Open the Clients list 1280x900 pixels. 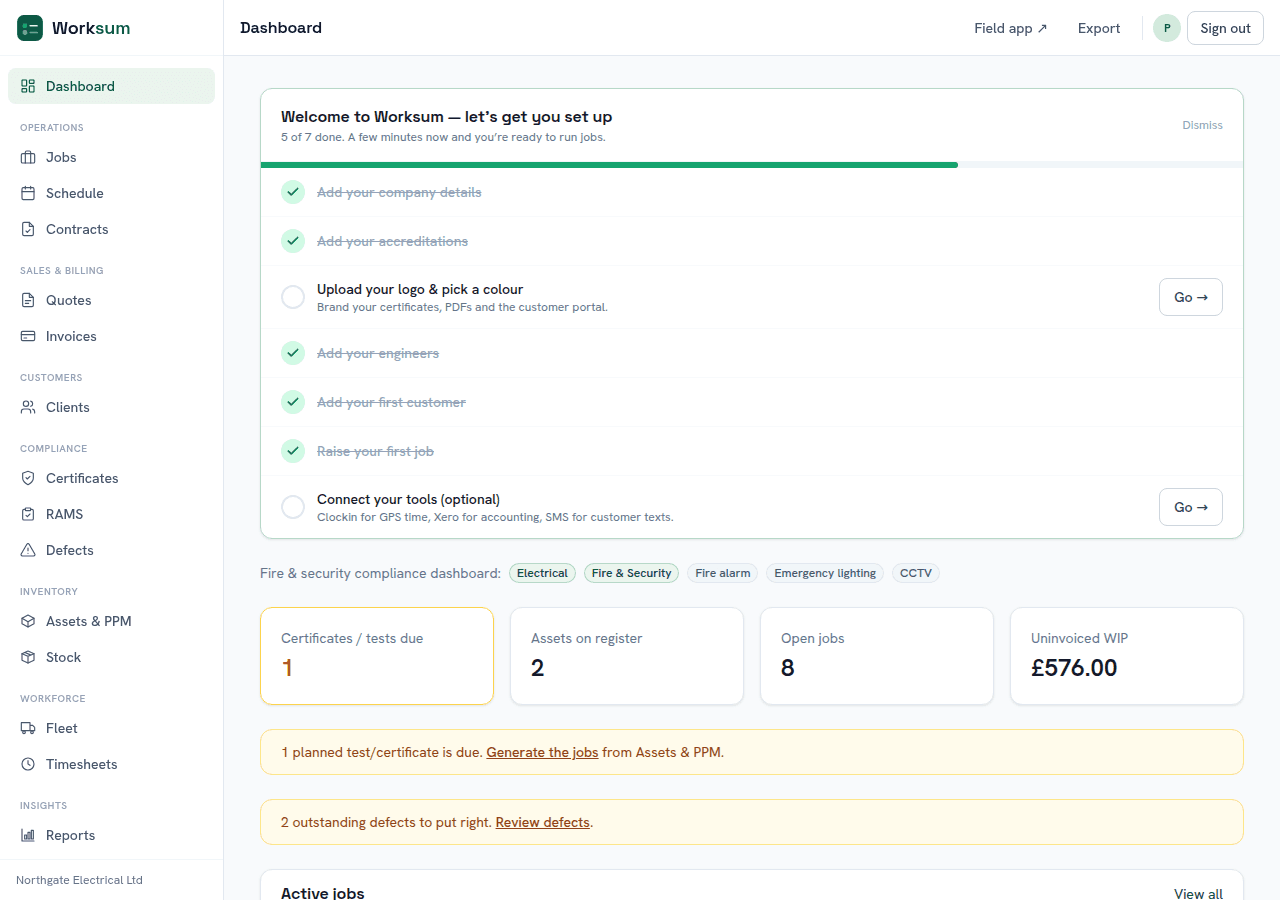(x=111, y=407)
